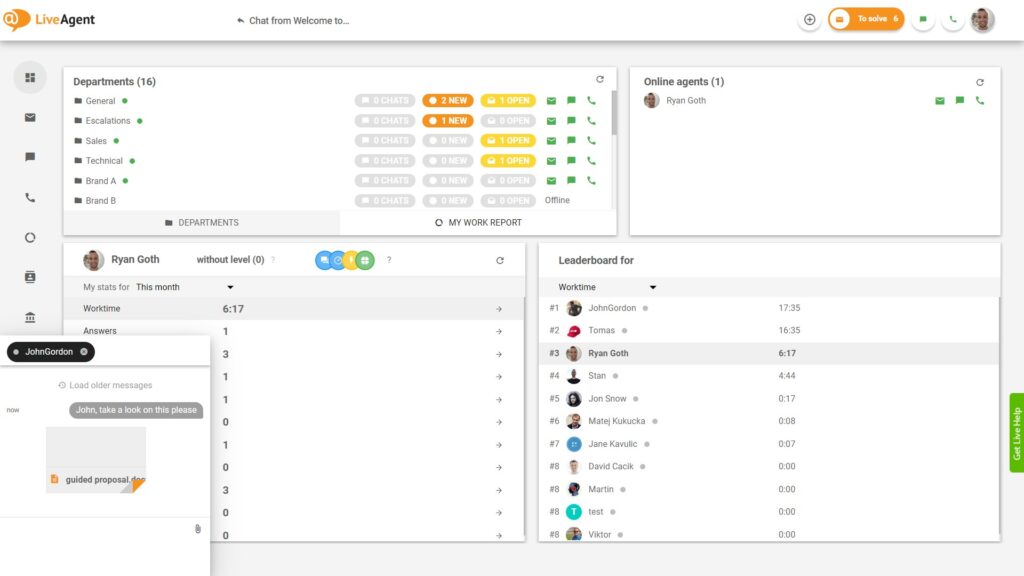Refresh the Departments panel

[x=599, y=78]
